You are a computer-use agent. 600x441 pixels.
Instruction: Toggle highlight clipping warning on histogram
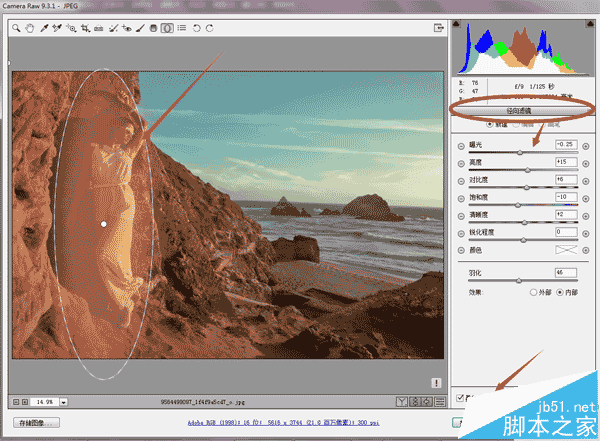point(590,24)
